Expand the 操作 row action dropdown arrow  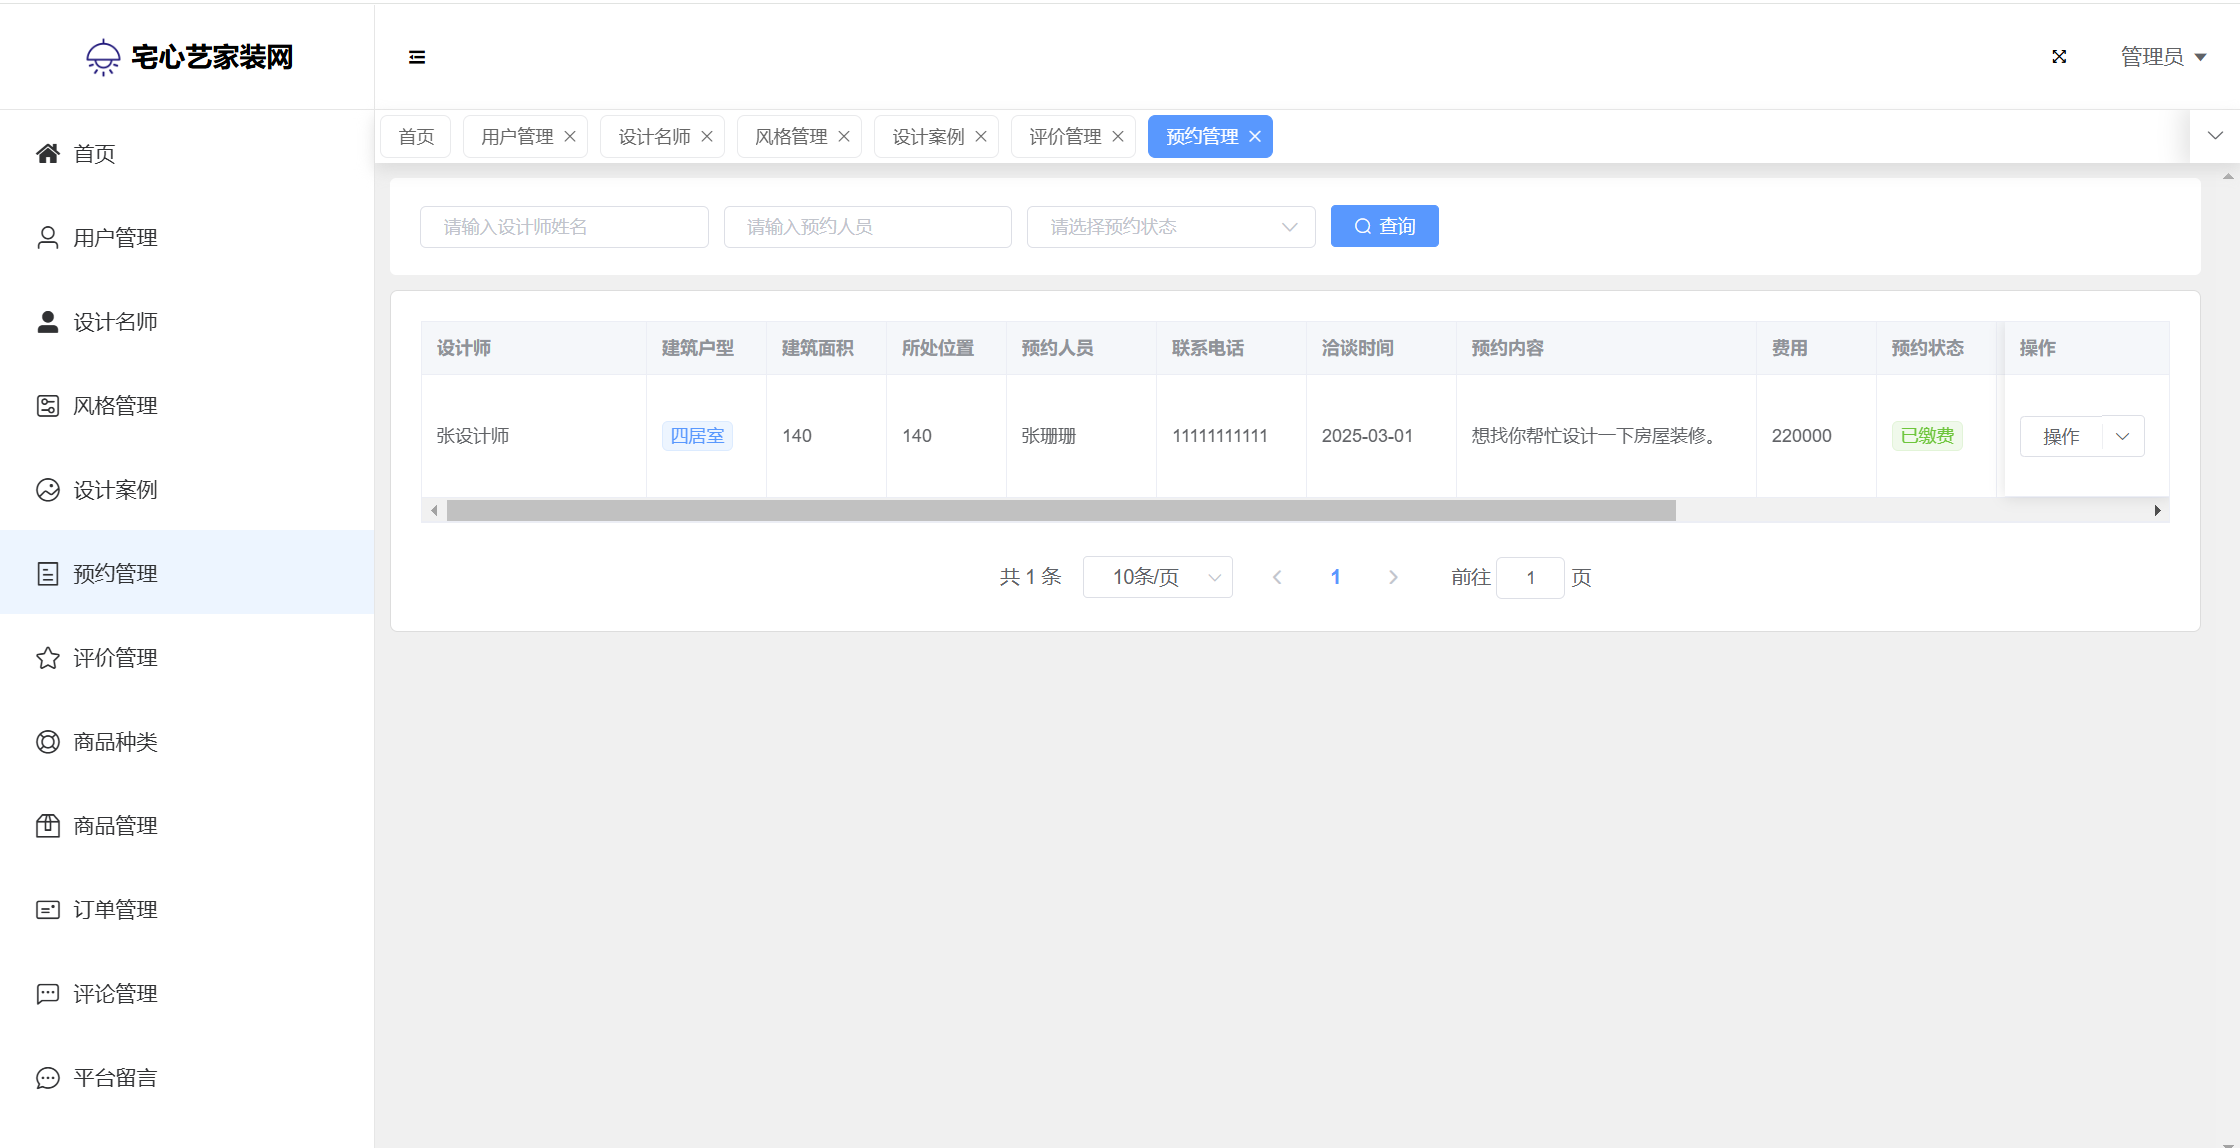2122,436
